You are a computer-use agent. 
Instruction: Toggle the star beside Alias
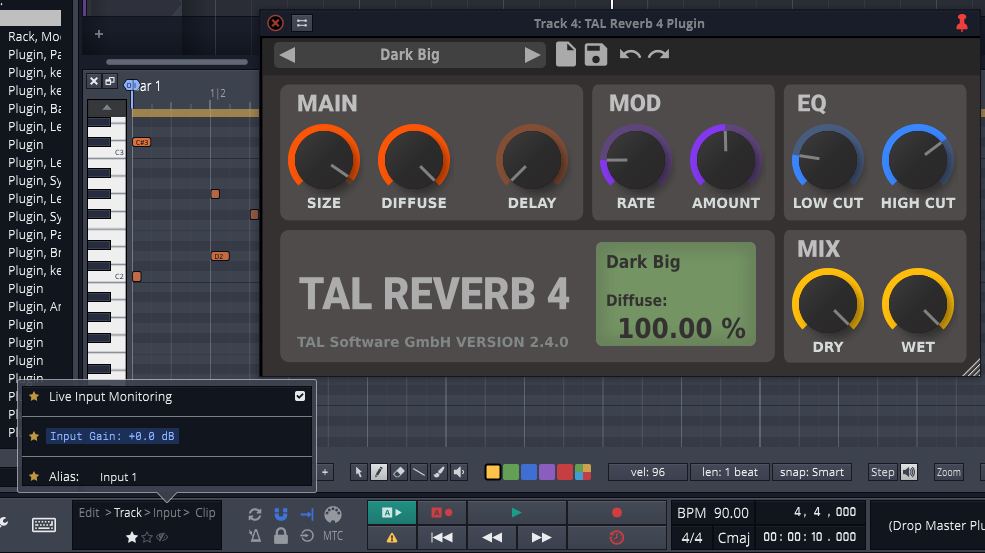point(34,476)
